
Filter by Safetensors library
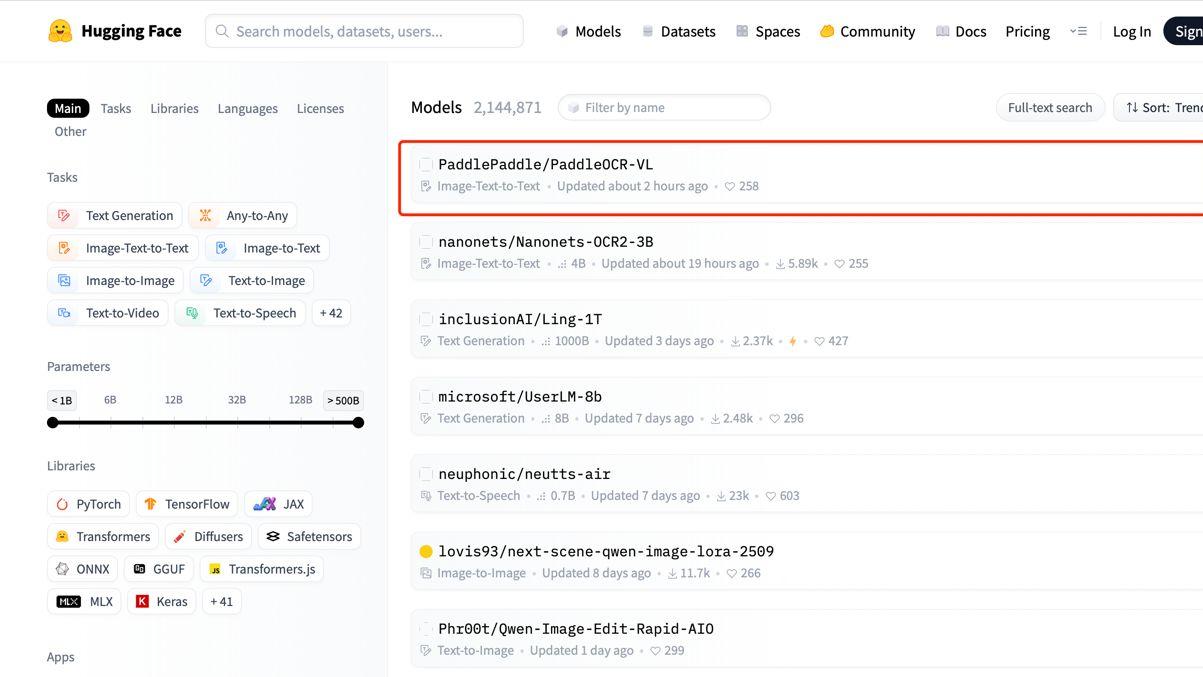pyautogui.click(x=309, y=536)
